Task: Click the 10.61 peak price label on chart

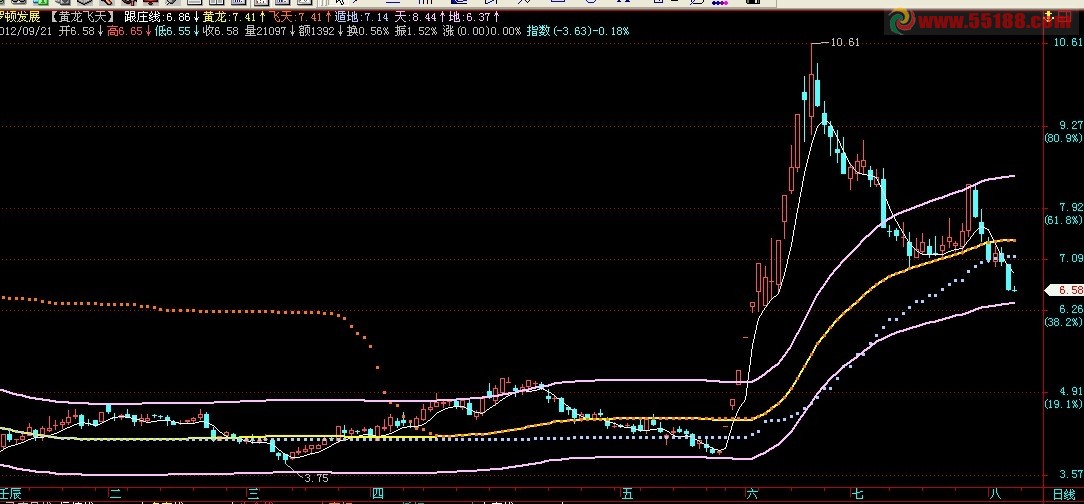Action: pos(845,42)
